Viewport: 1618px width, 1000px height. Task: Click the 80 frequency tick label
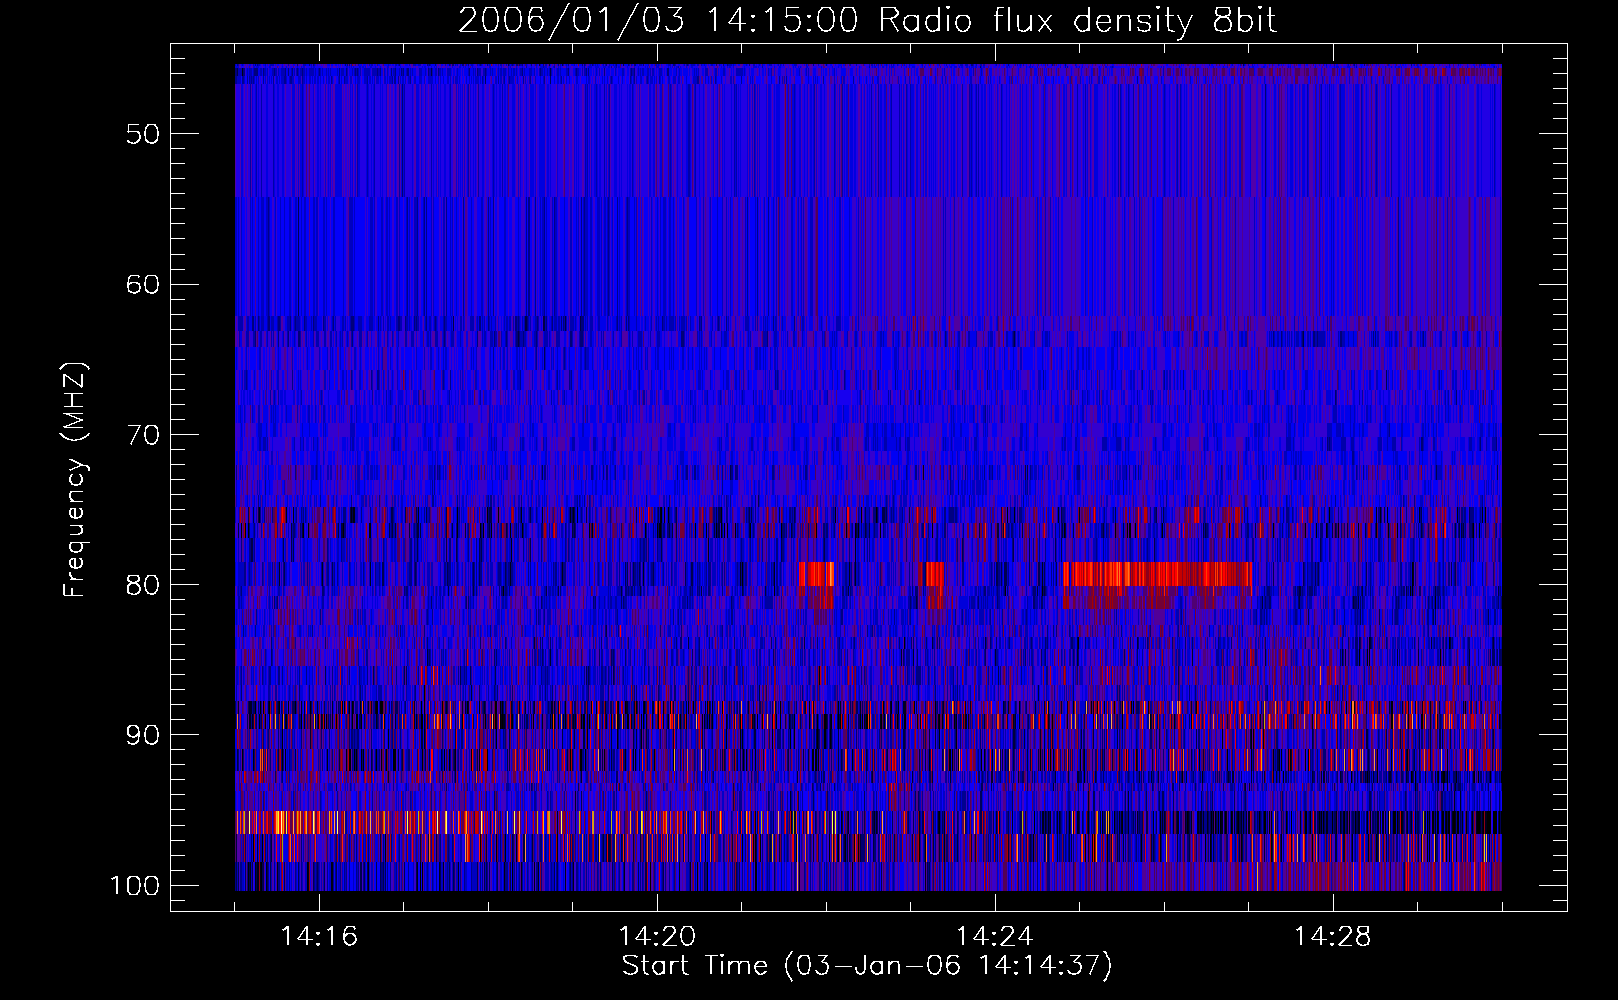pos(143,585)
